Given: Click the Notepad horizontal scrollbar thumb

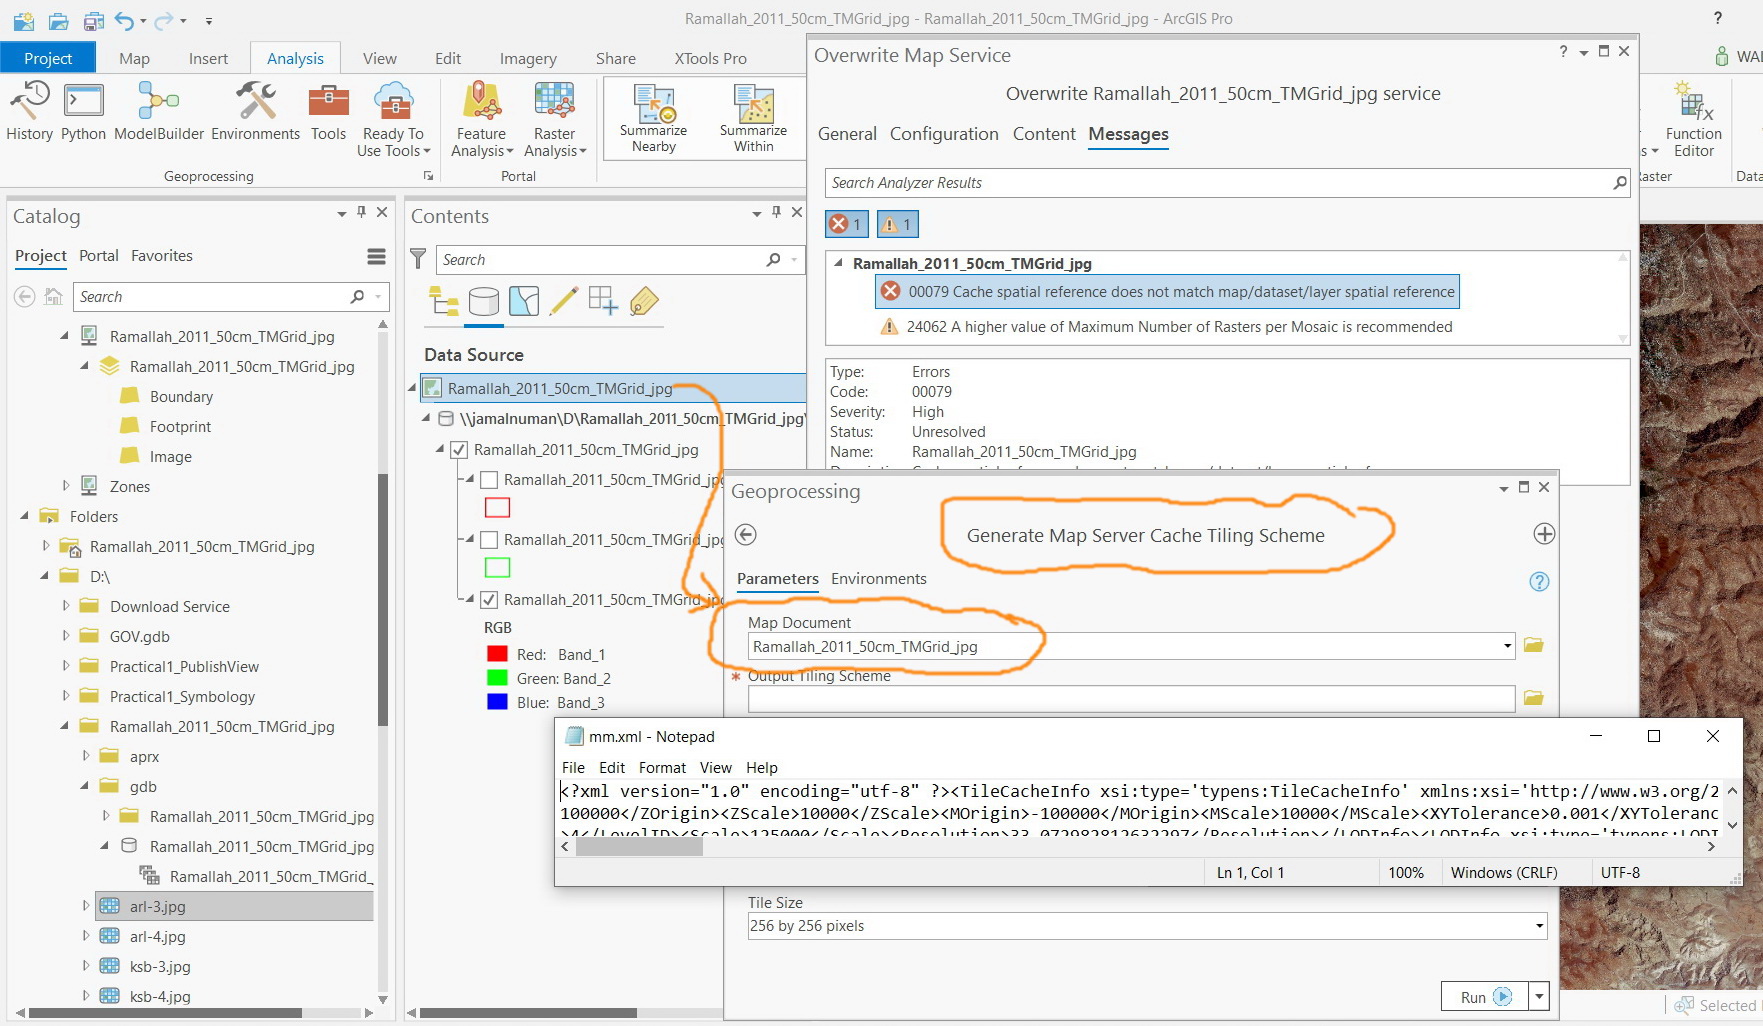Looking at the screenshot, I should (639, 846).
